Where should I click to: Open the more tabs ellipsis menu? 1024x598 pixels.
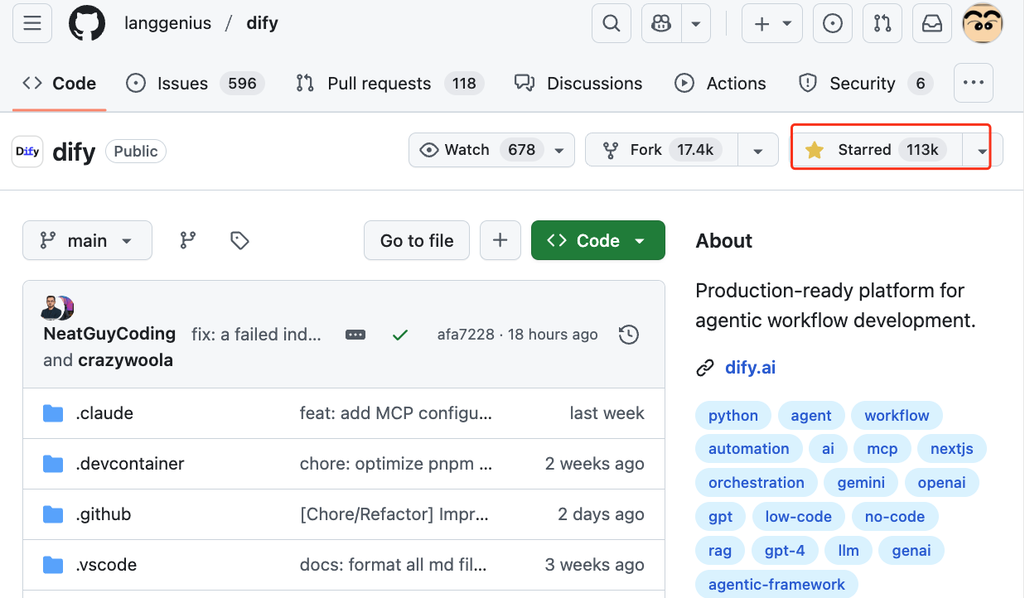[974, 83]
